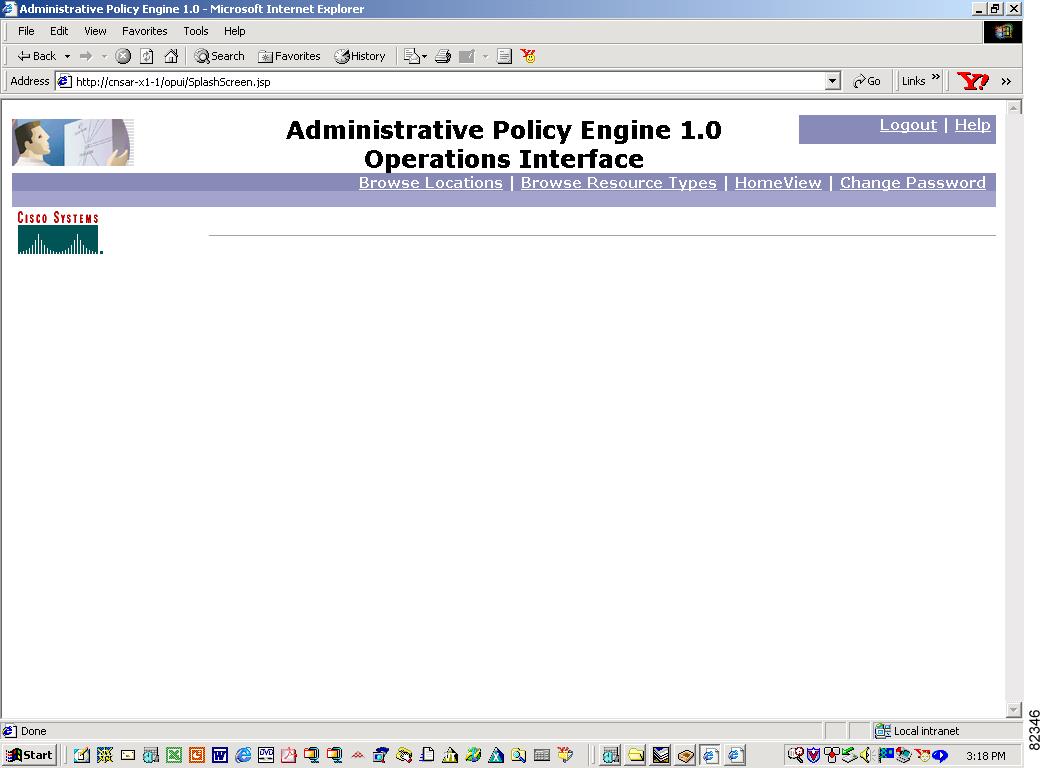
Task: Click the Windows logo throbber icon
Action: click(x=1003, y=31)
